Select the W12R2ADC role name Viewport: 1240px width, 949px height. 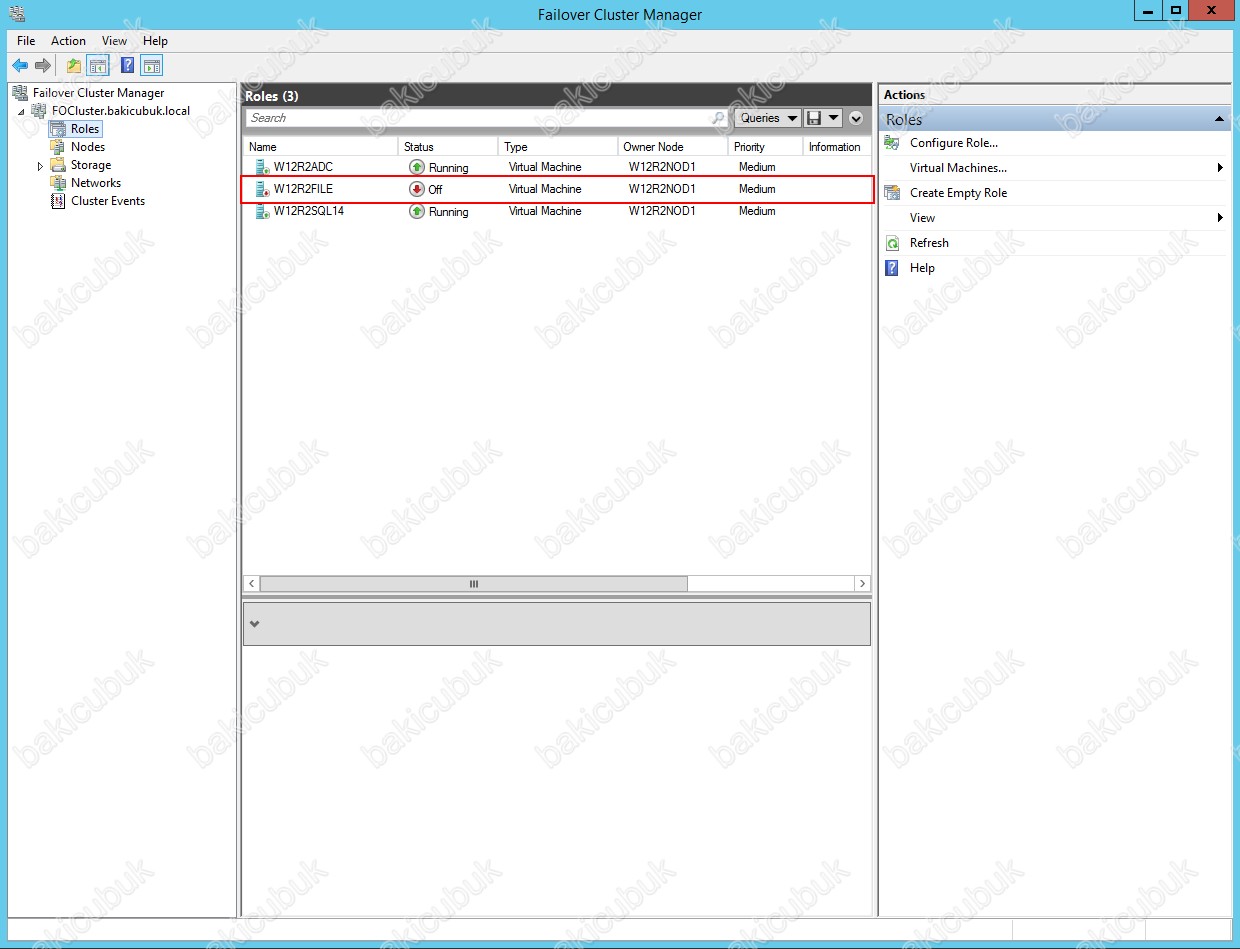point(303,167)
